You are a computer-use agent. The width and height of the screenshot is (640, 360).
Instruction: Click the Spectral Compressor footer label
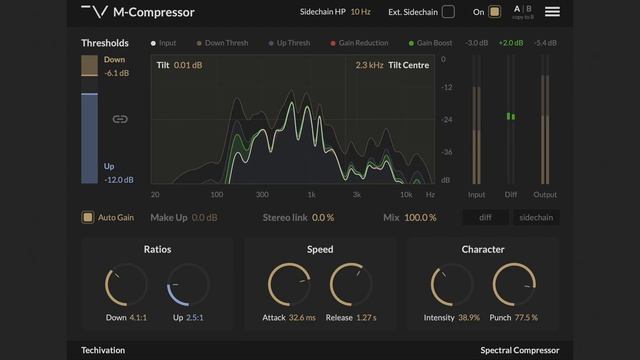520,350
